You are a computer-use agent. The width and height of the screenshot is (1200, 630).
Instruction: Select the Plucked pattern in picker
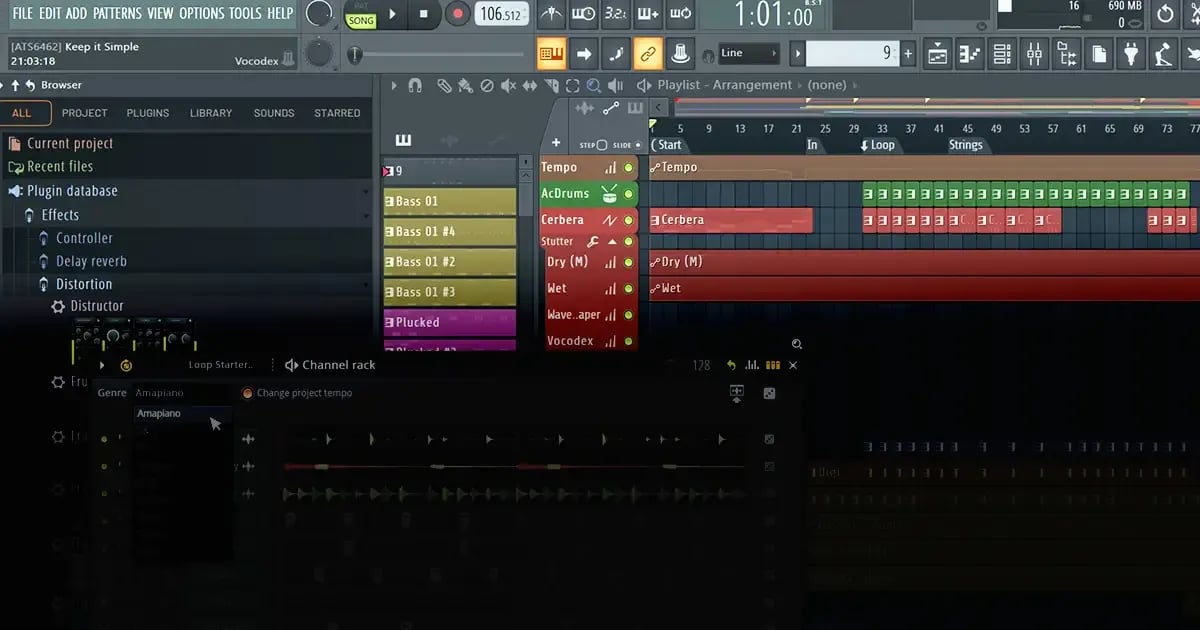(x=450, y=323)
